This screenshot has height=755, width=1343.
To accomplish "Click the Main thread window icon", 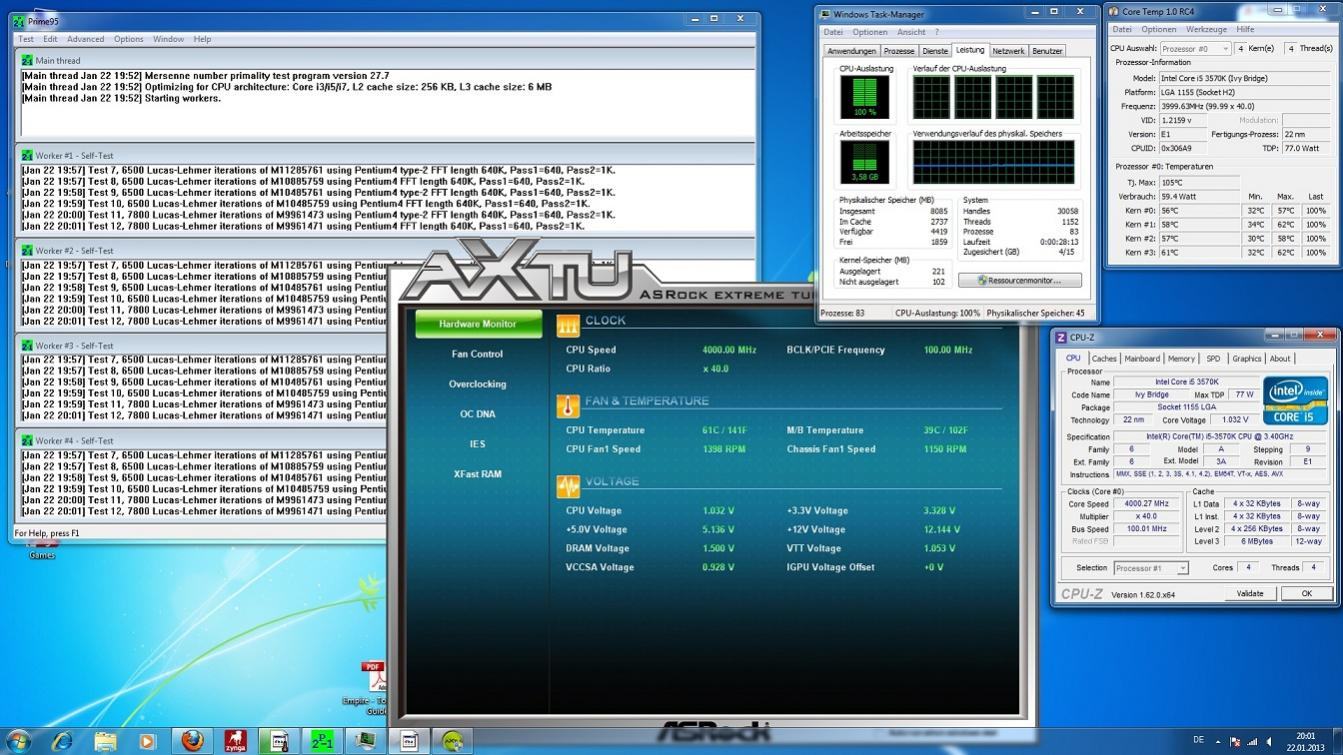I will point(27,60).
